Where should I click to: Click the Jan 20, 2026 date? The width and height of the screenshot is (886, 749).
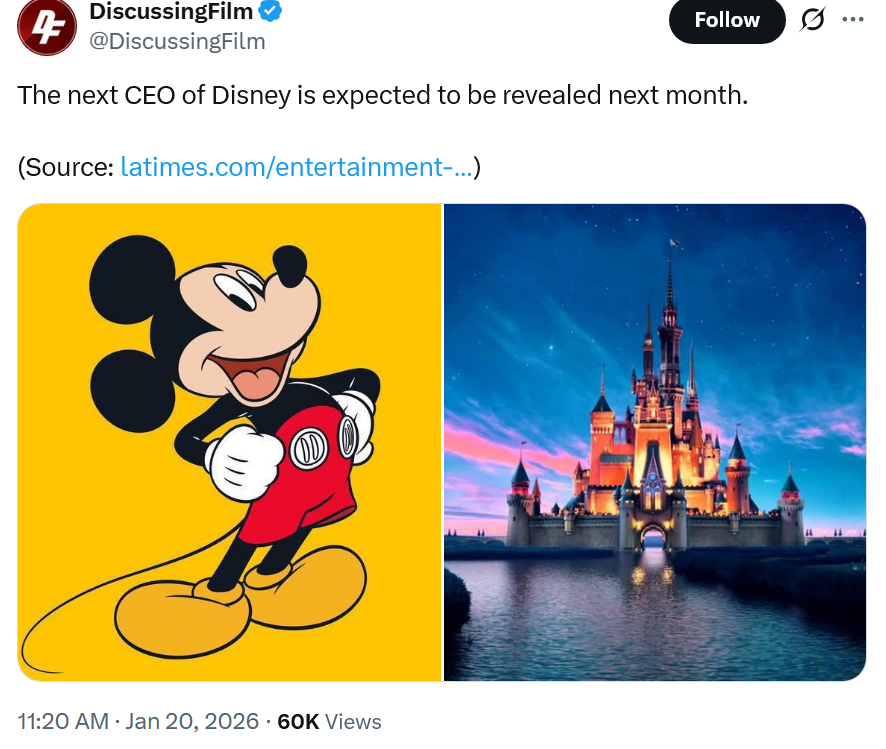click(189, 721)
